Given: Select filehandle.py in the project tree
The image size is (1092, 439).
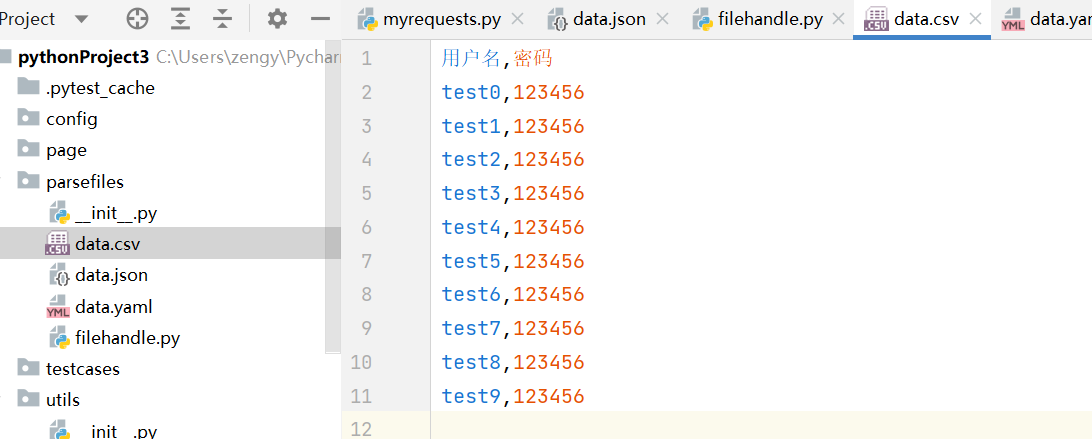Looking at the screenshot, I should tap(127, 338).
